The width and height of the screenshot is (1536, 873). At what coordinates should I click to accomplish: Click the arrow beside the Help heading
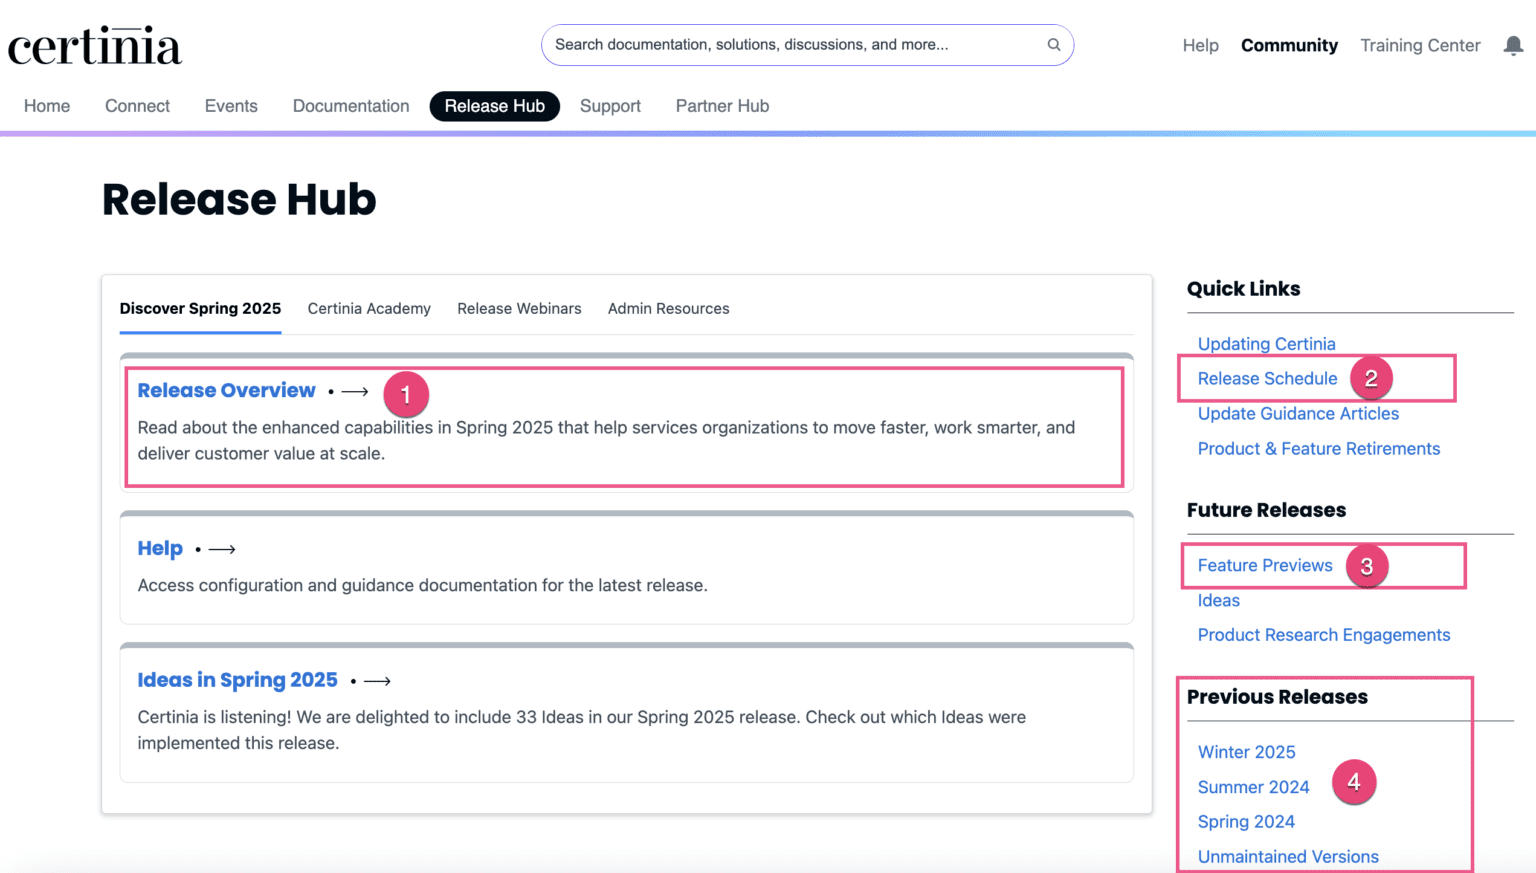222,549
